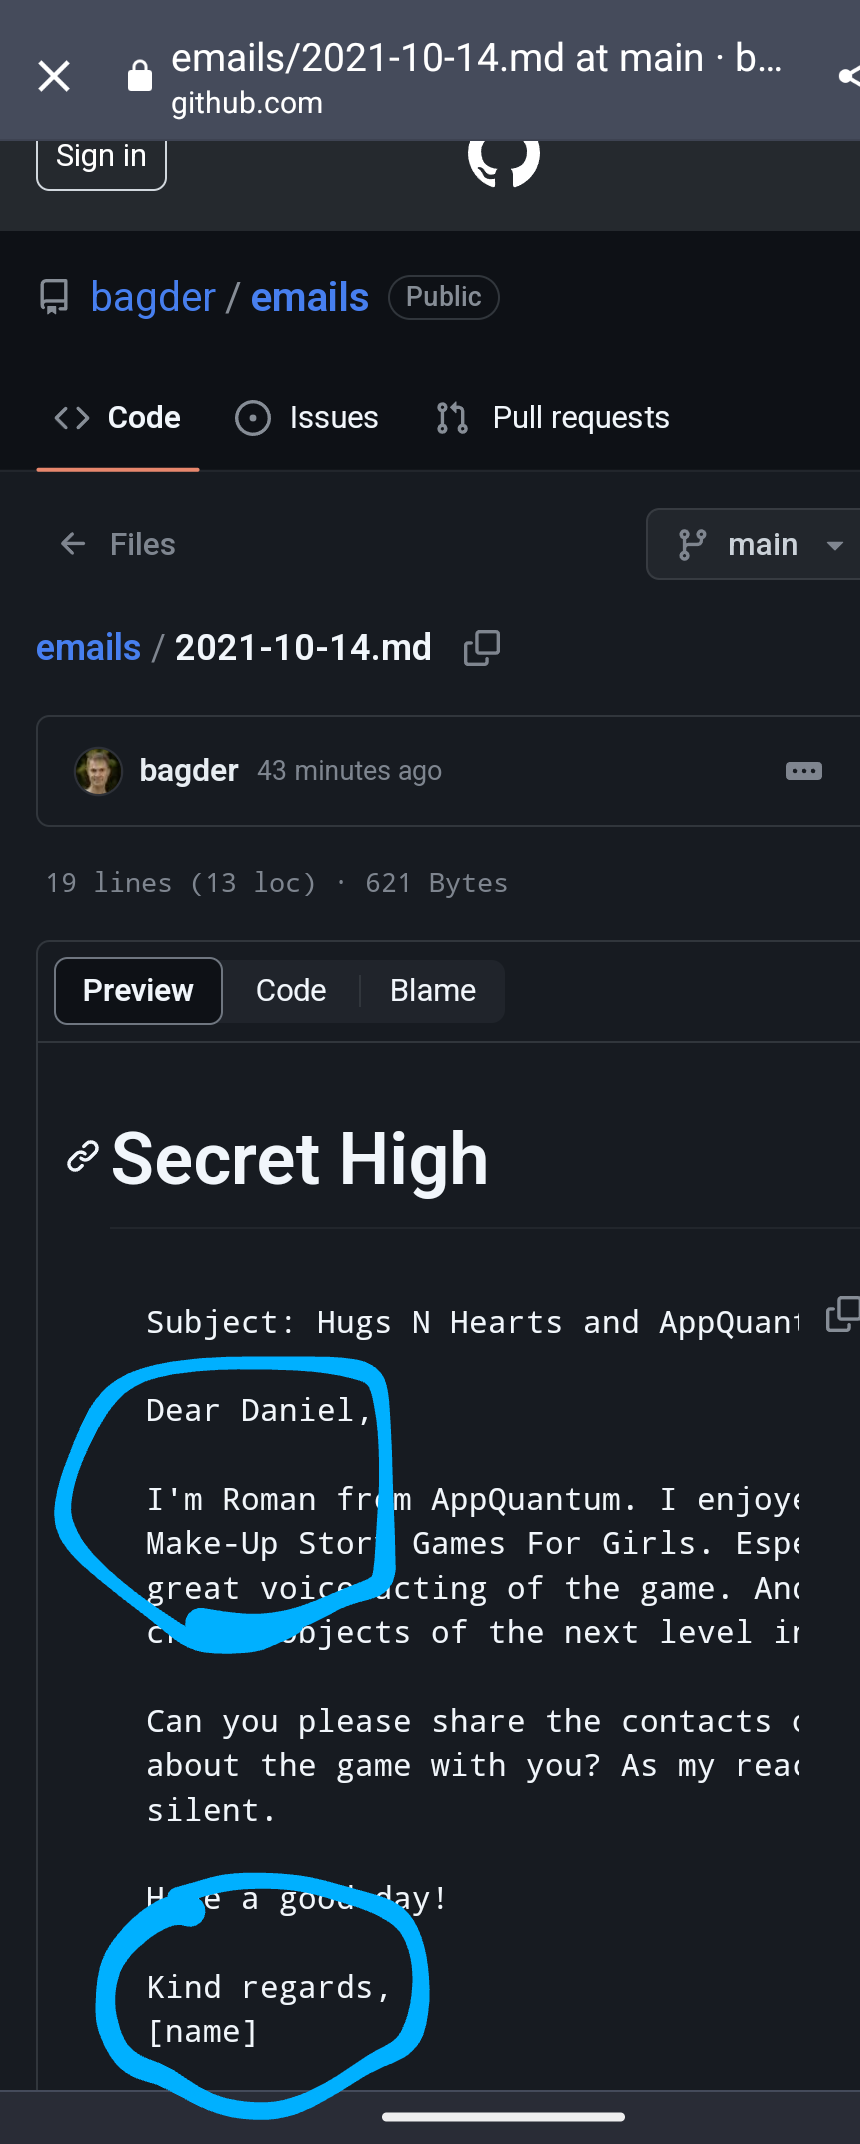Viewport: 860px width, 2144px height.
Task: Open the commit details ellipsis button
Action: tap(804, 771)
